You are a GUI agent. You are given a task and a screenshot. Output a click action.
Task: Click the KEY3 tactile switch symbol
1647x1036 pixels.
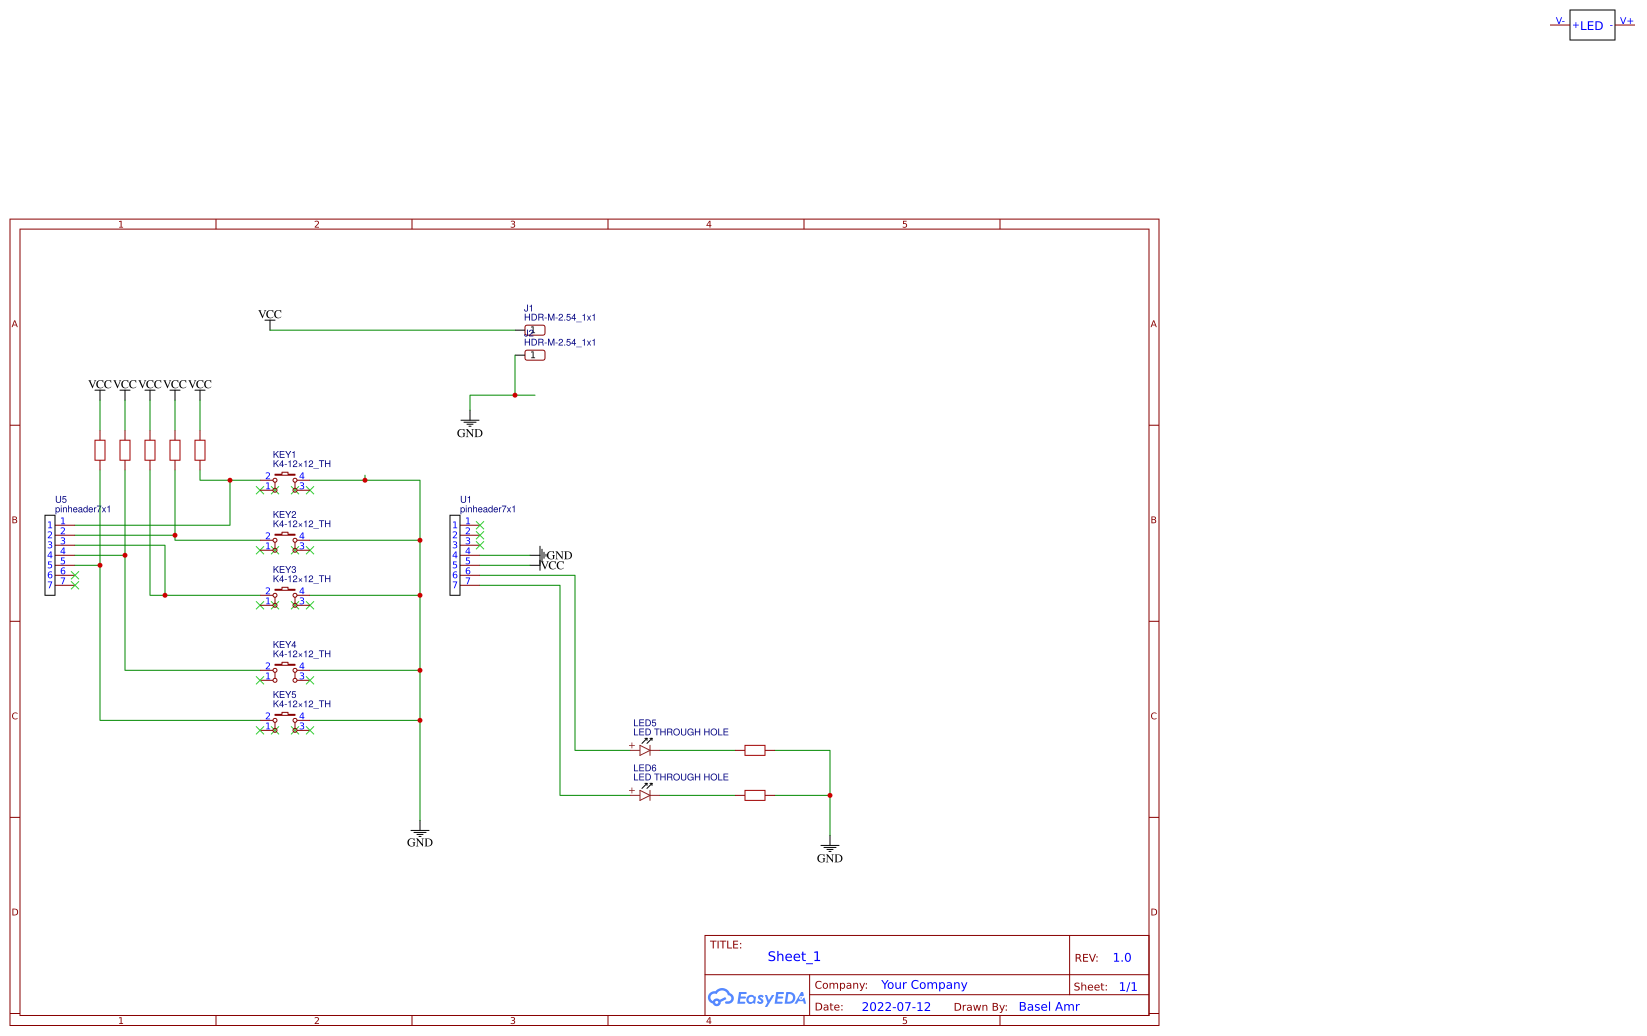point(285,596)
